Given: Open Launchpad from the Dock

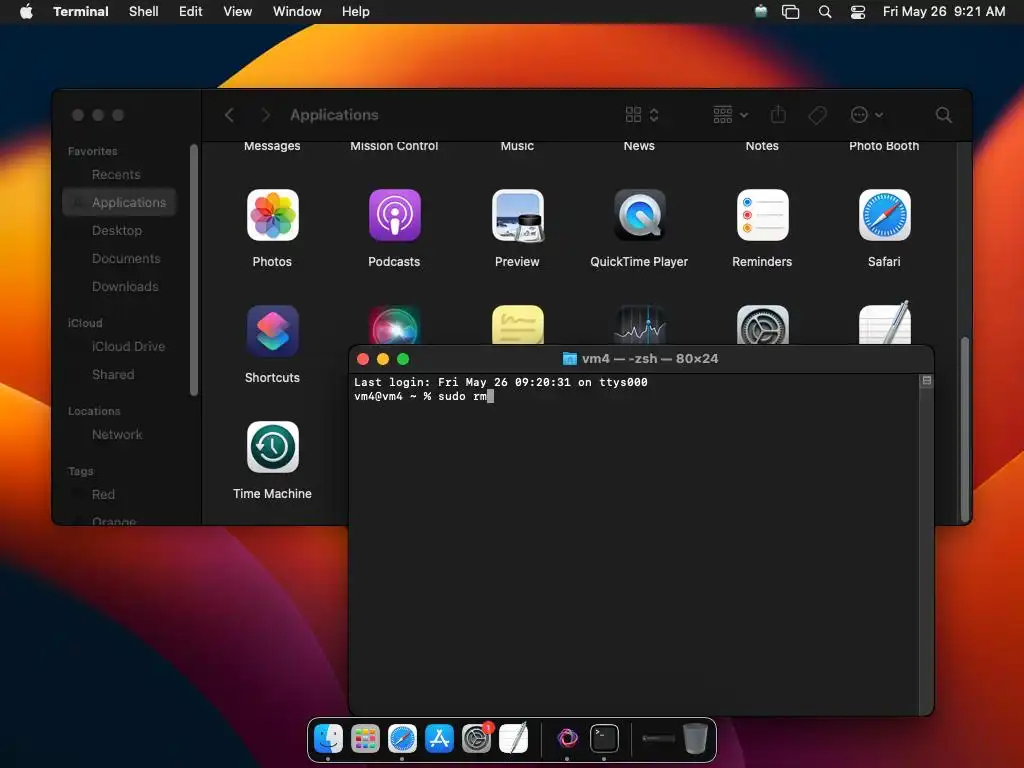Looking at the screenshot, I should [x=365, y=739].
